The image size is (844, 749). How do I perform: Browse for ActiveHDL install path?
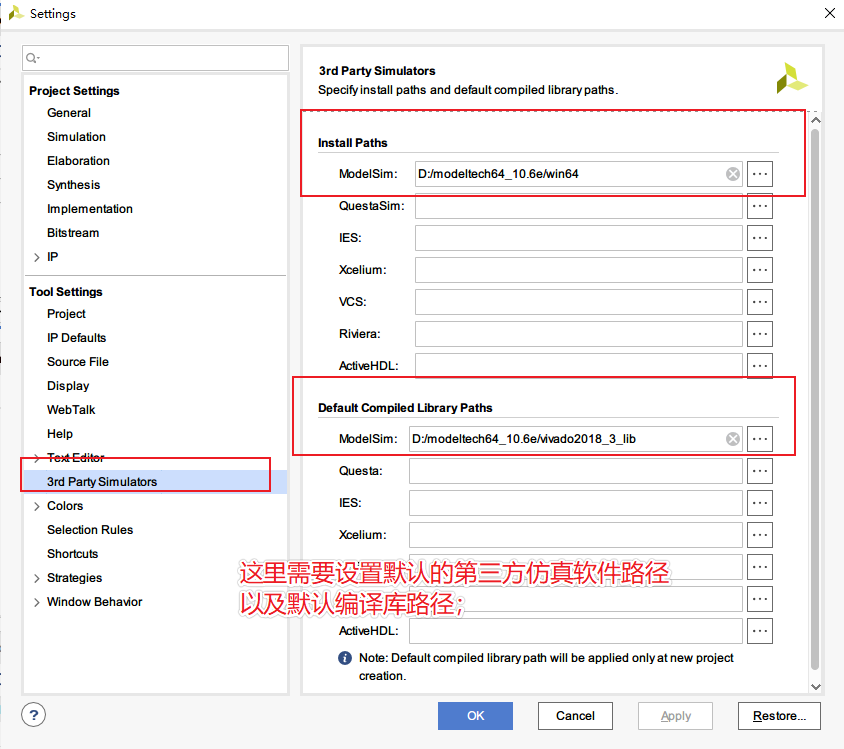pos(759,366)
